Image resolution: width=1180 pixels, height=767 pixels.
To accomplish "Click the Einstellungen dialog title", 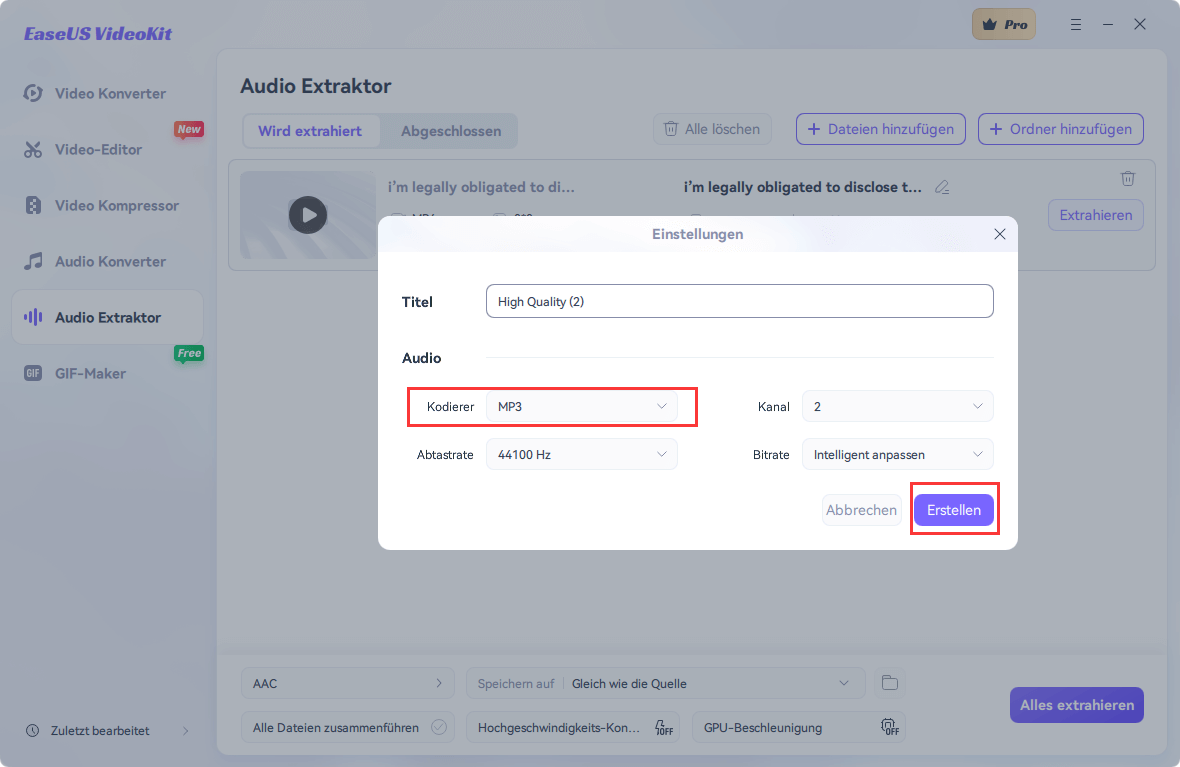I will (x=697, y=234).
